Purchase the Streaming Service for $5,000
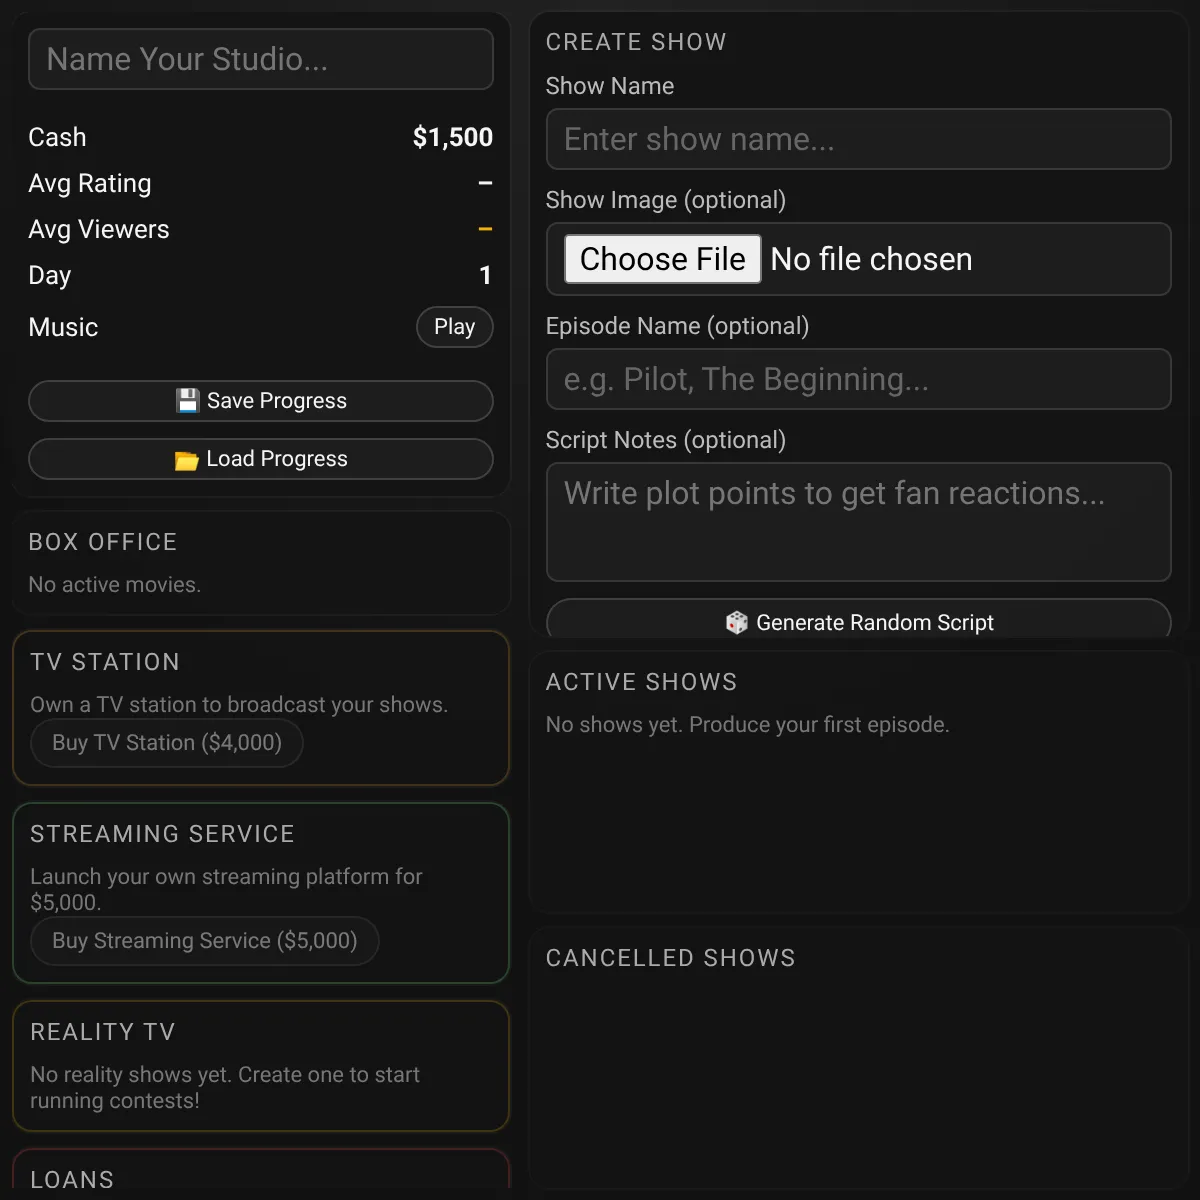 click(205, 941)
